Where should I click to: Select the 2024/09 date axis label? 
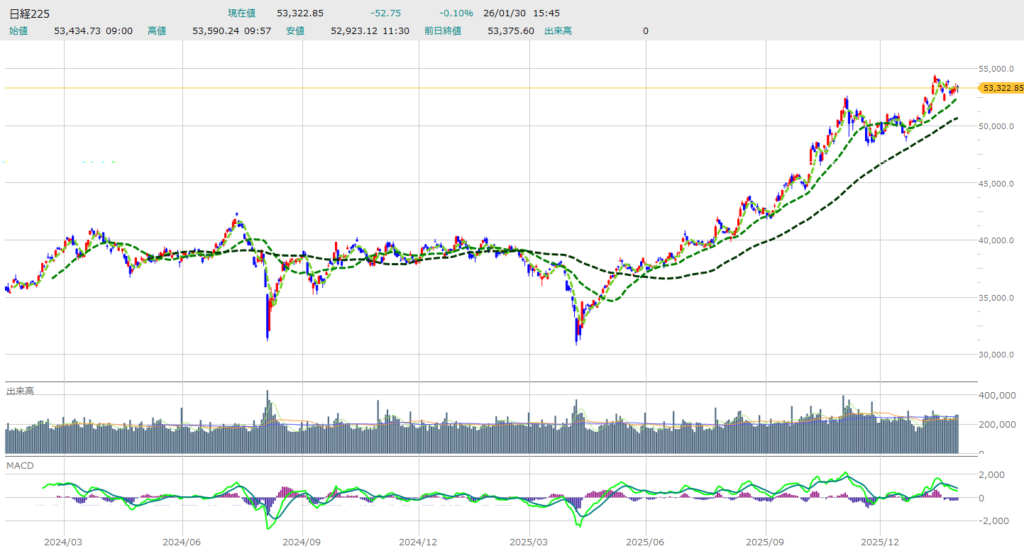300,540
